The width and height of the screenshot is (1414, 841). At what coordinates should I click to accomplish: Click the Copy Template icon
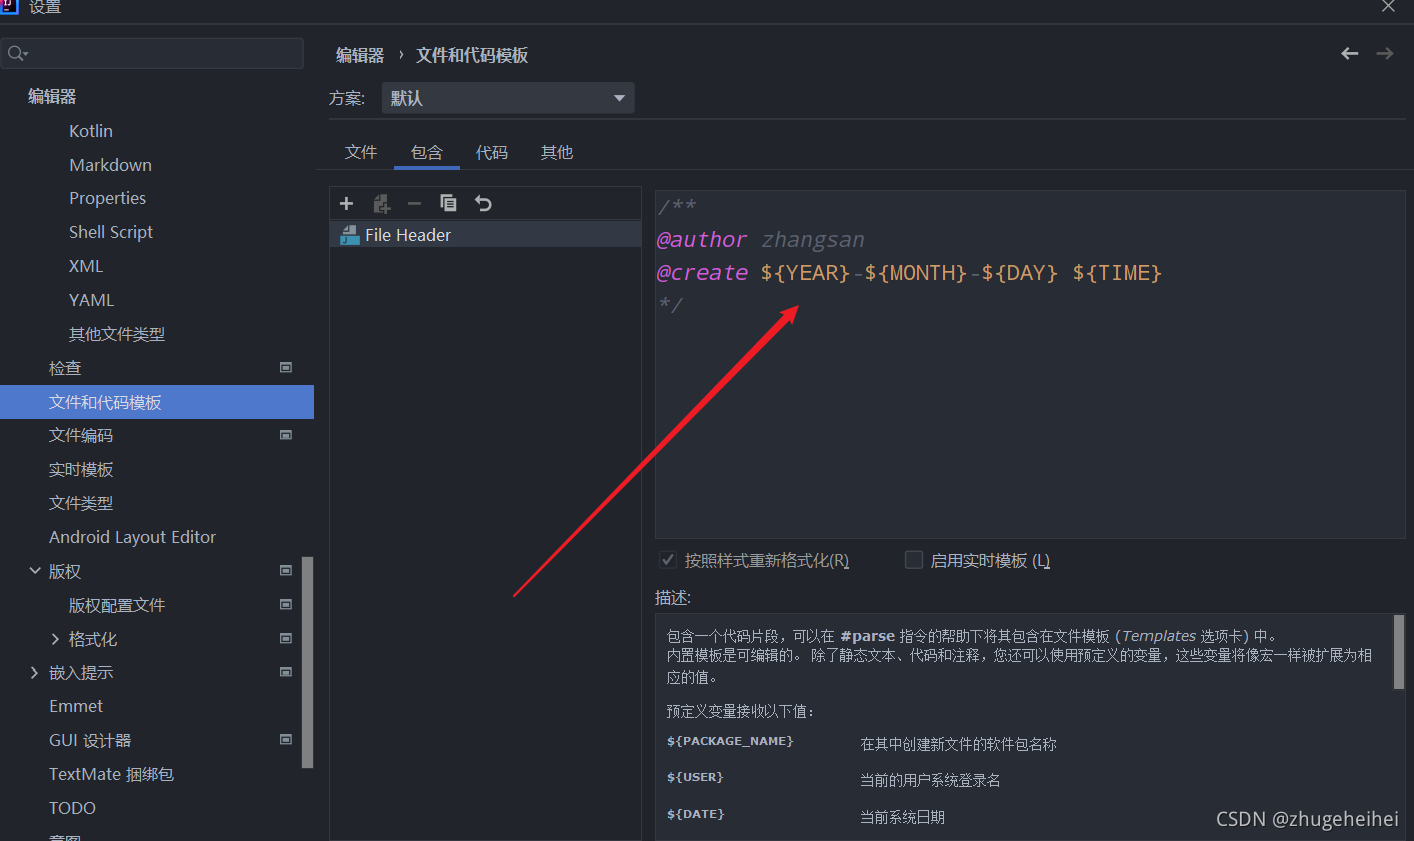tap(448, 203)
